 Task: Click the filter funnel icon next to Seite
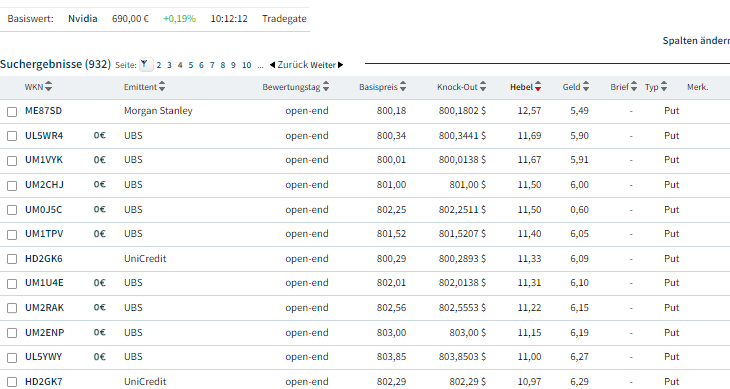[145, 64]
